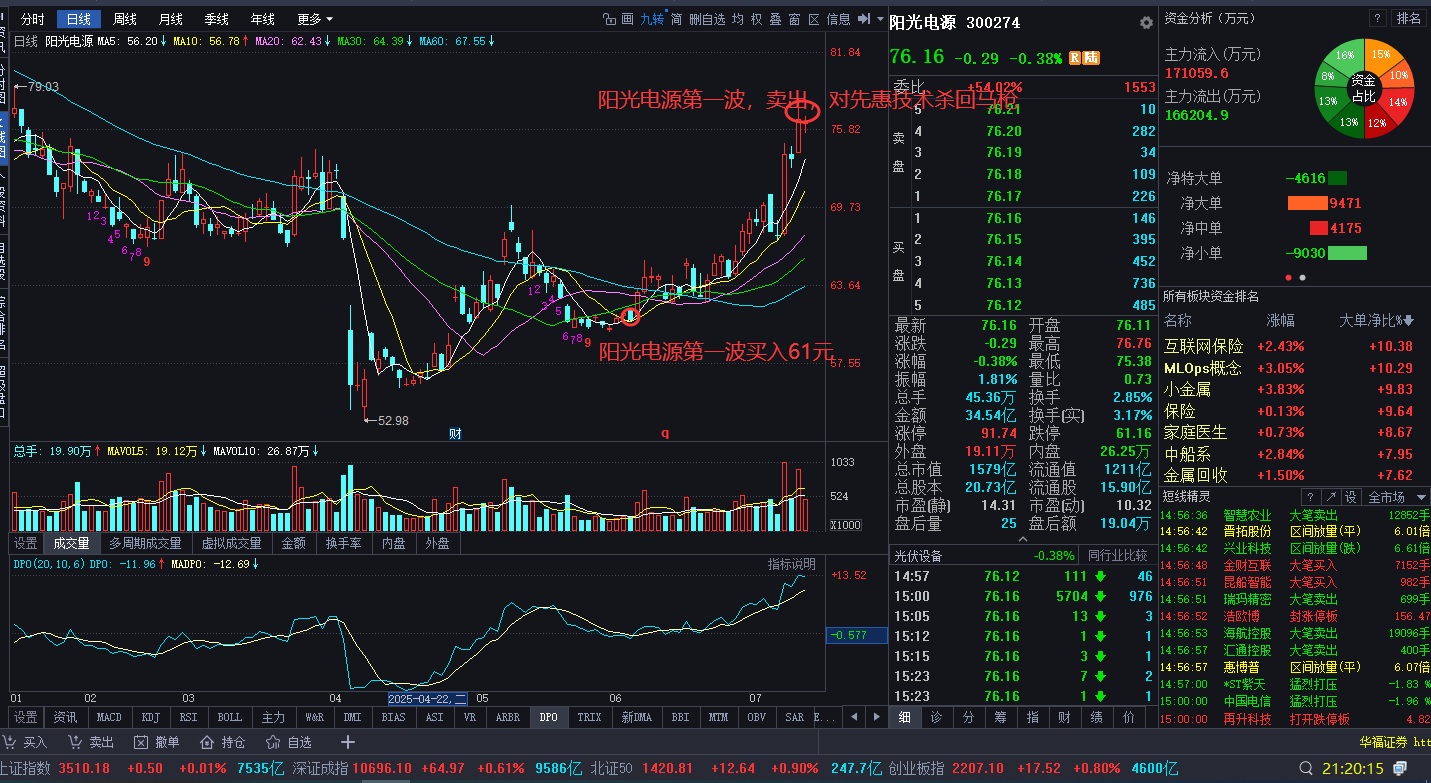
Task: Open the drawing tools (画) icon
Action: [x=627, y=19]
